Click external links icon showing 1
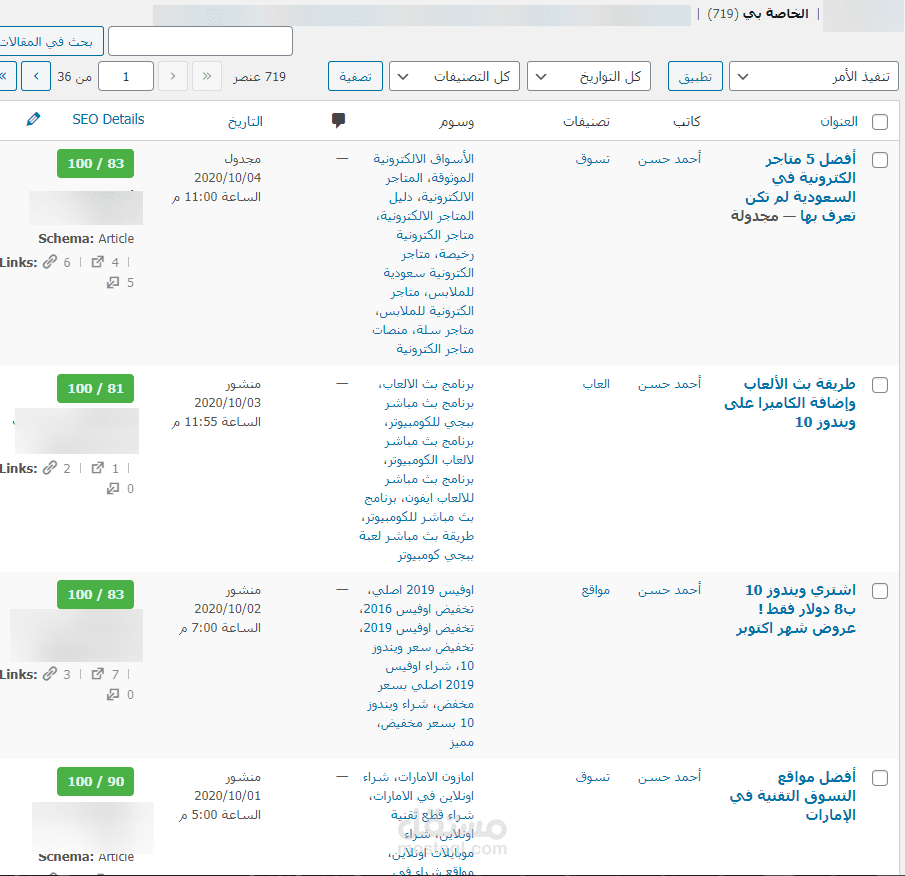905x876 pixels. 98,468
